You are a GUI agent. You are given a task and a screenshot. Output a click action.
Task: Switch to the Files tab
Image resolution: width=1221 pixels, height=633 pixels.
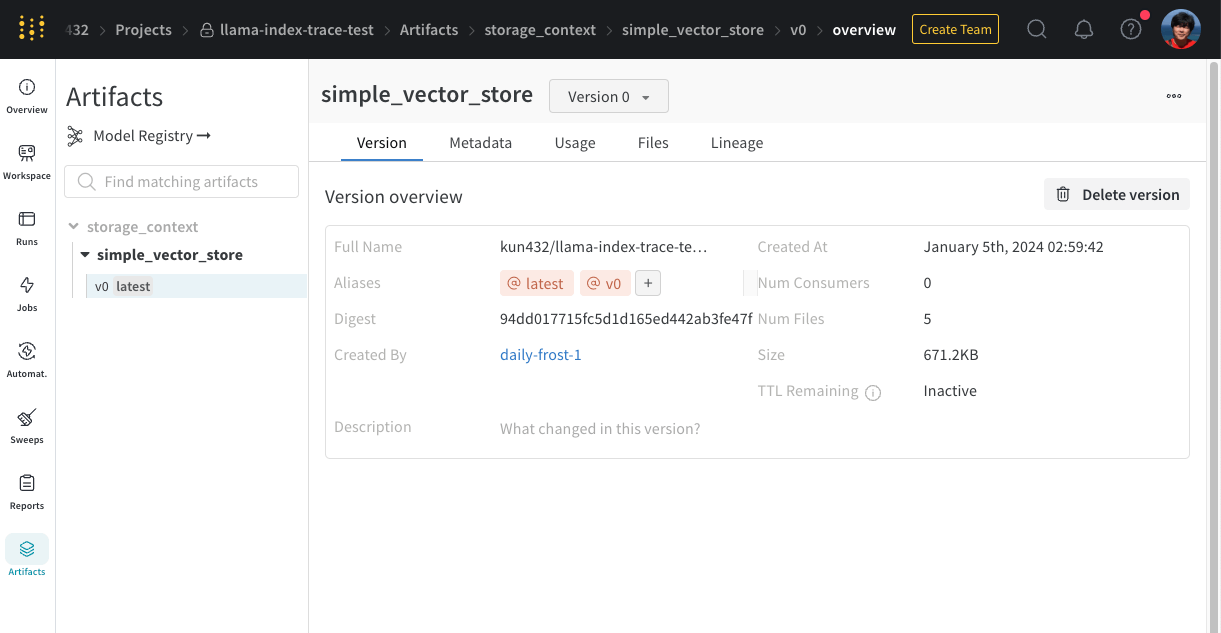[653, 143]
